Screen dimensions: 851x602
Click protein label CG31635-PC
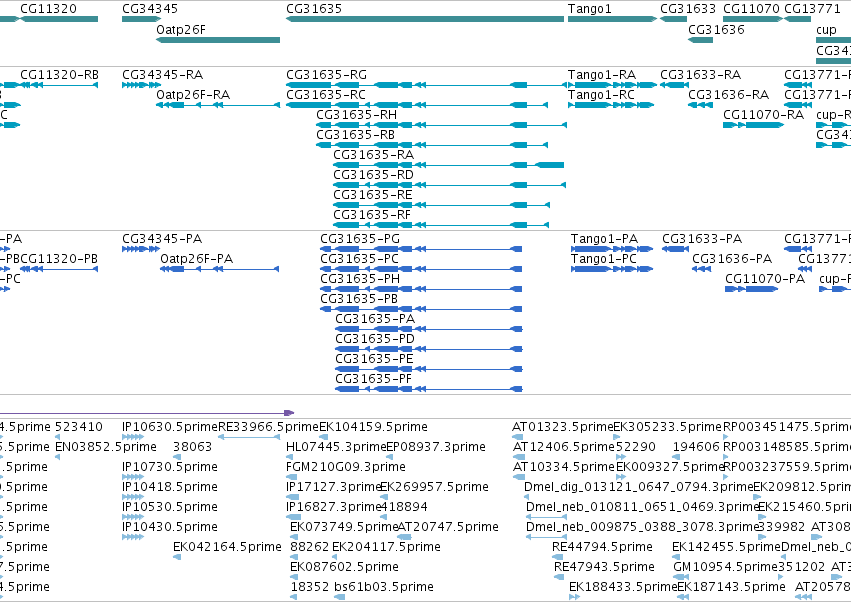(x=359, y=259)
